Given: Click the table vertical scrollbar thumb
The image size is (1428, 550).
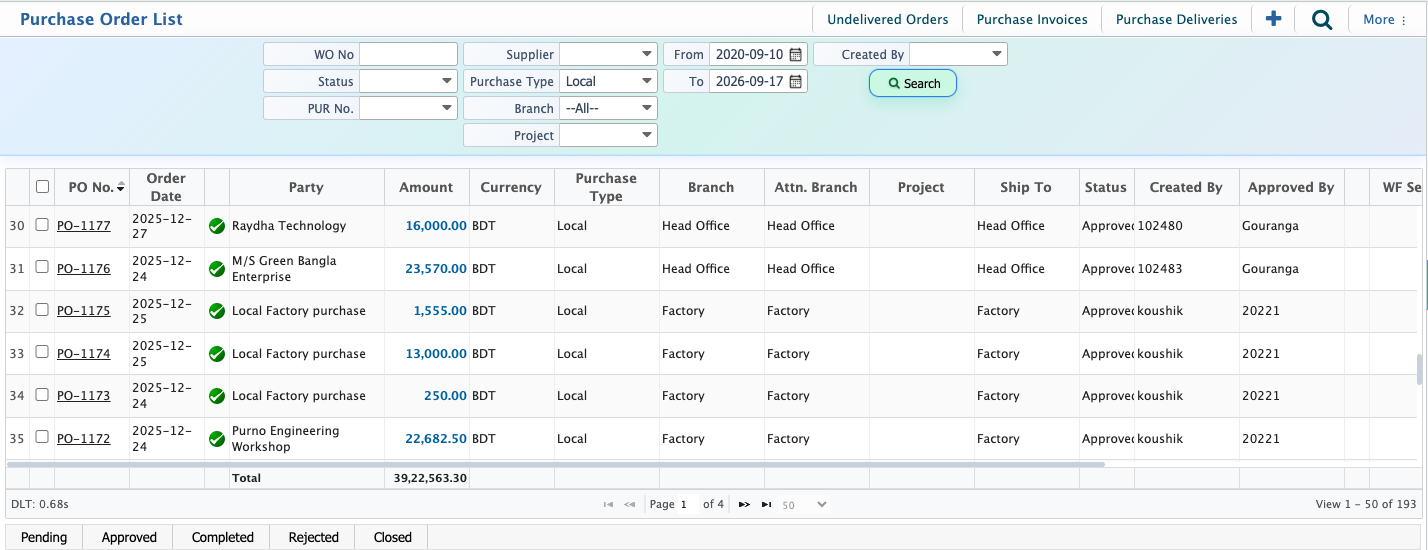Looking at the screenshot, I should pos(1420,369).
